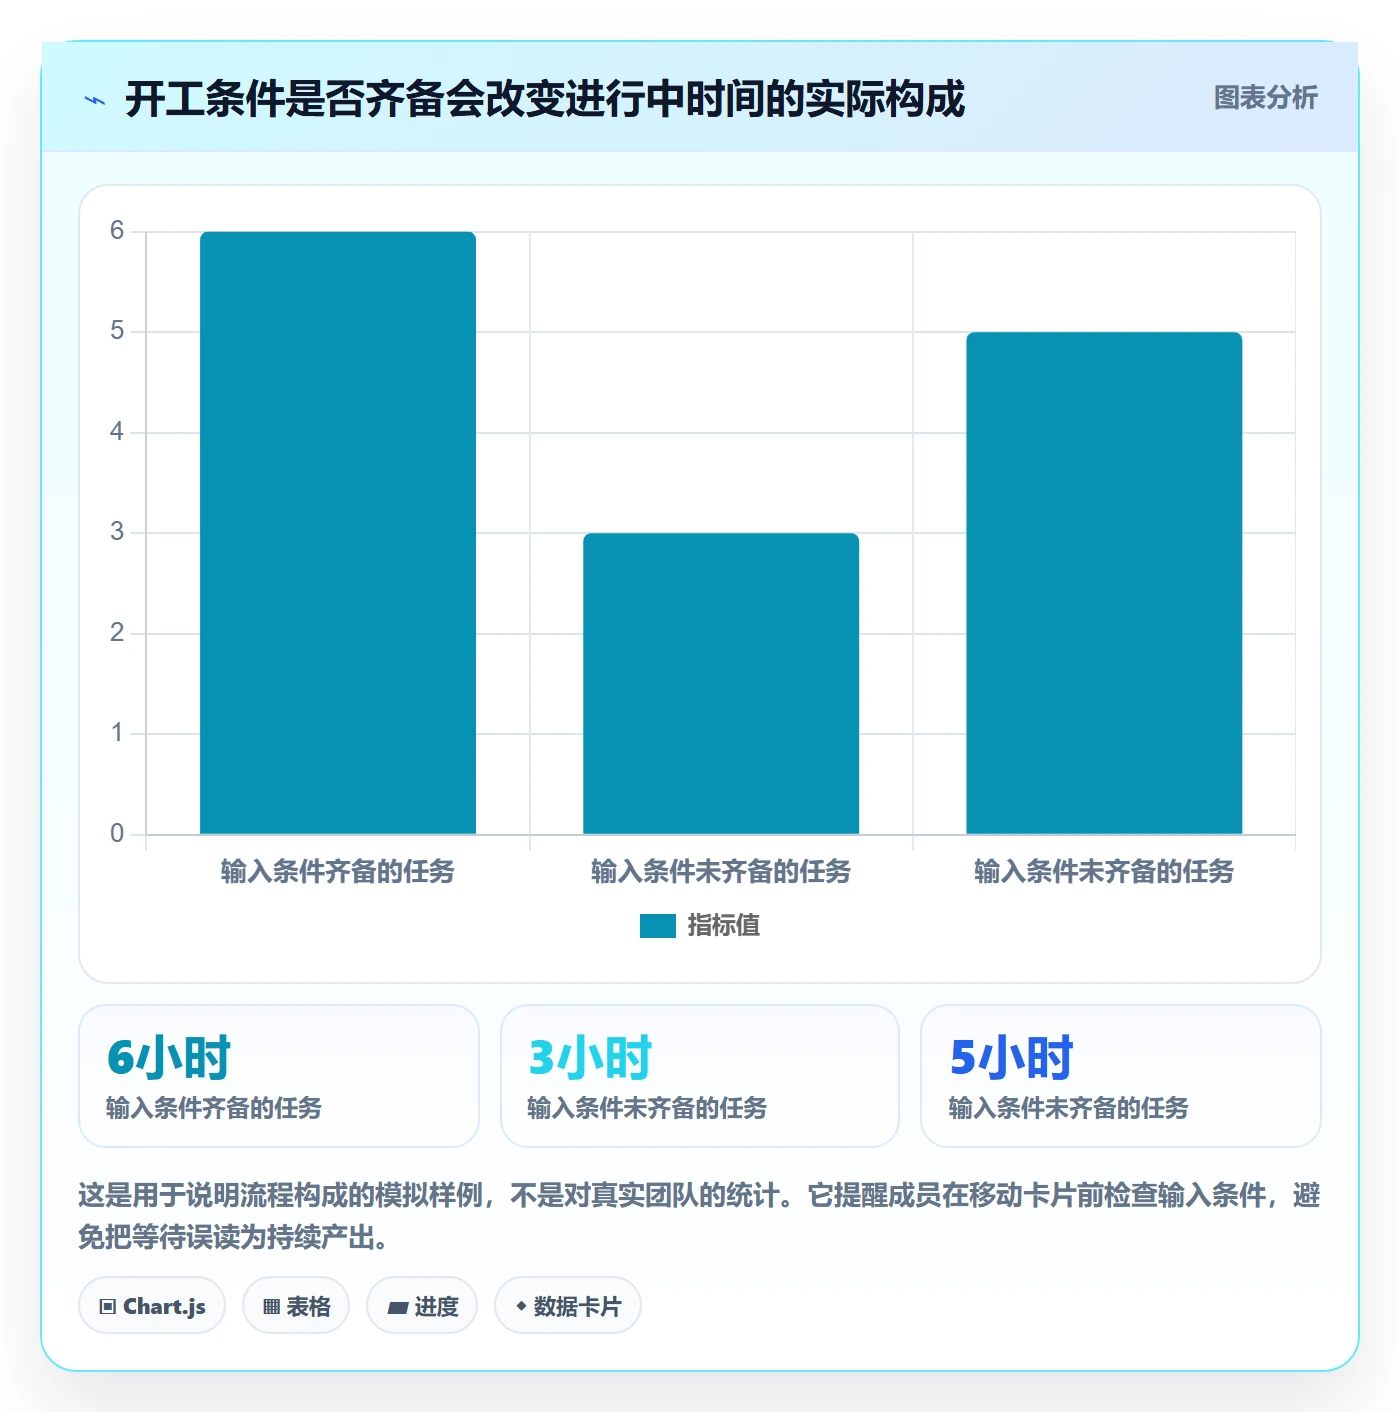Select the 数据卡片 chip label

[x=577, y=1306]
